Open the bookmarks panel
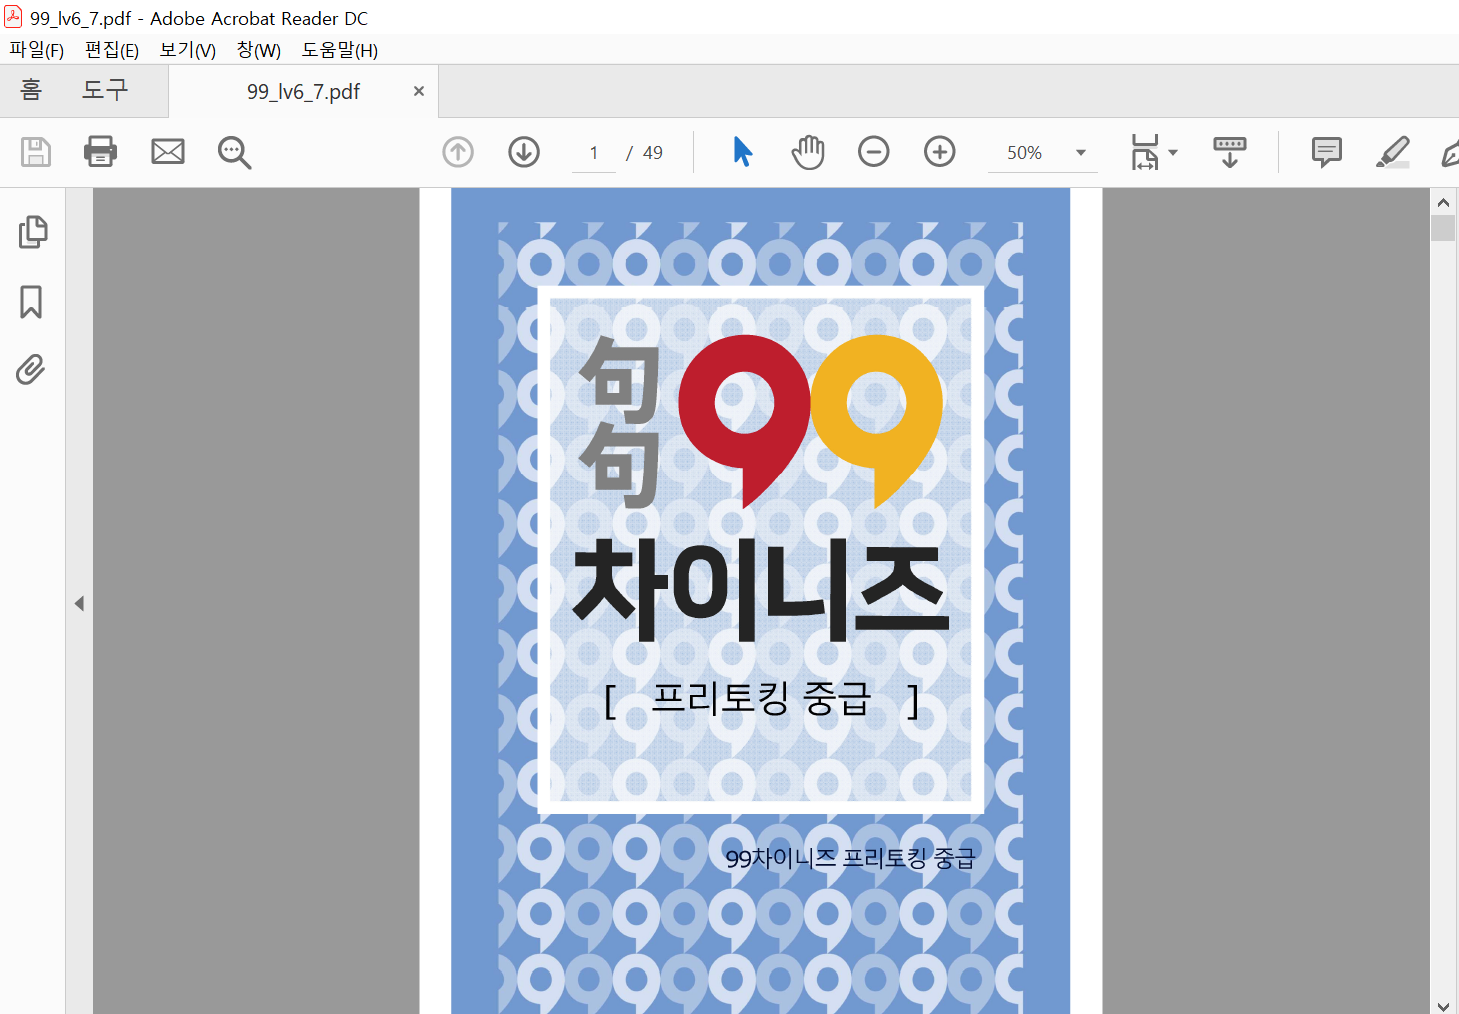The height and width of the screenshot is (1014, 1459). [31, 302]
